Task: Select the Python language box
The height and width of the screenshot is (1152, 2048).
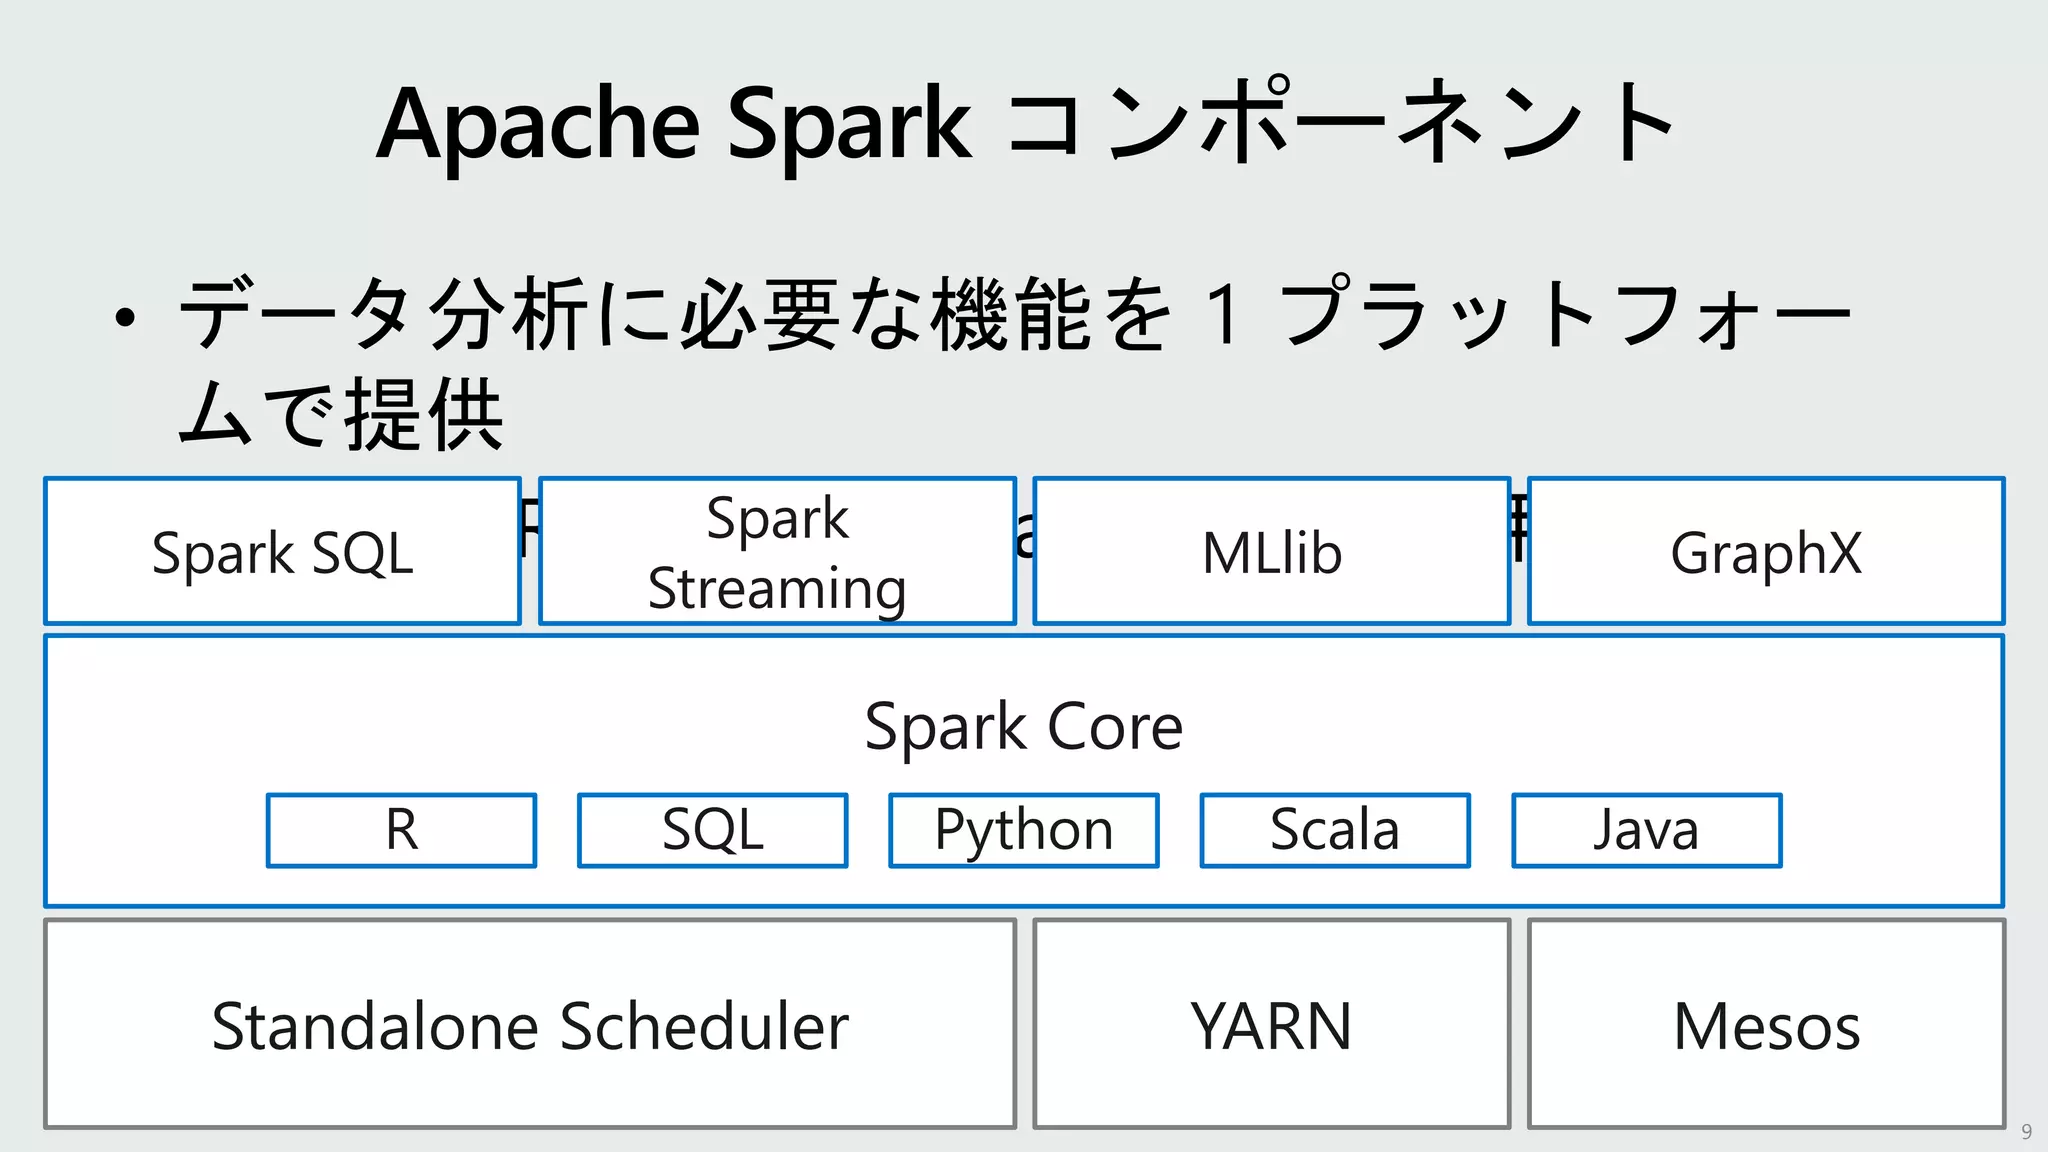Action: coord(1024,830)
